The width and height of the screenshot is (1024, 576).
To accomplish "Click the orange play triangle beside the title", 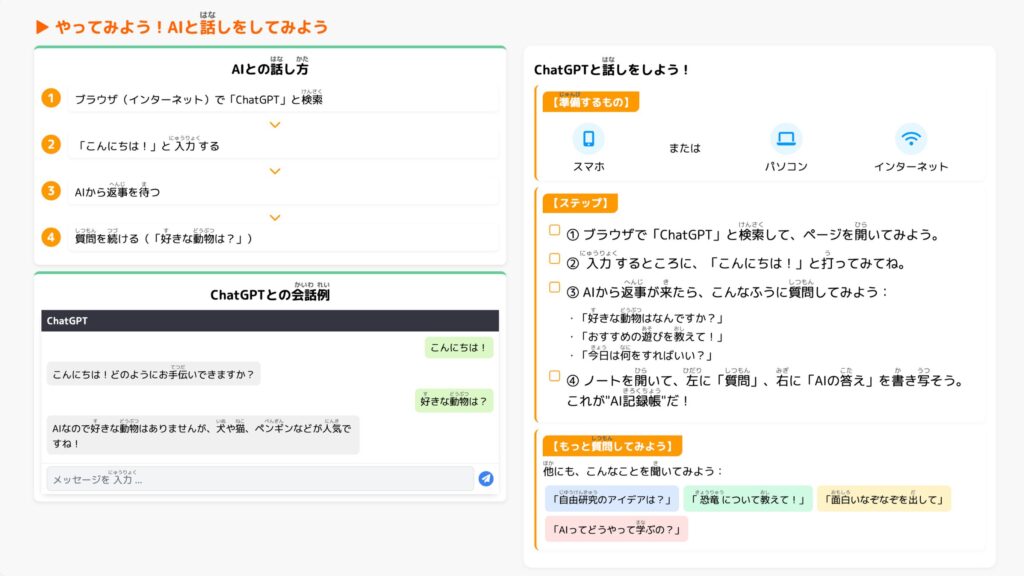I will [42, 27].
